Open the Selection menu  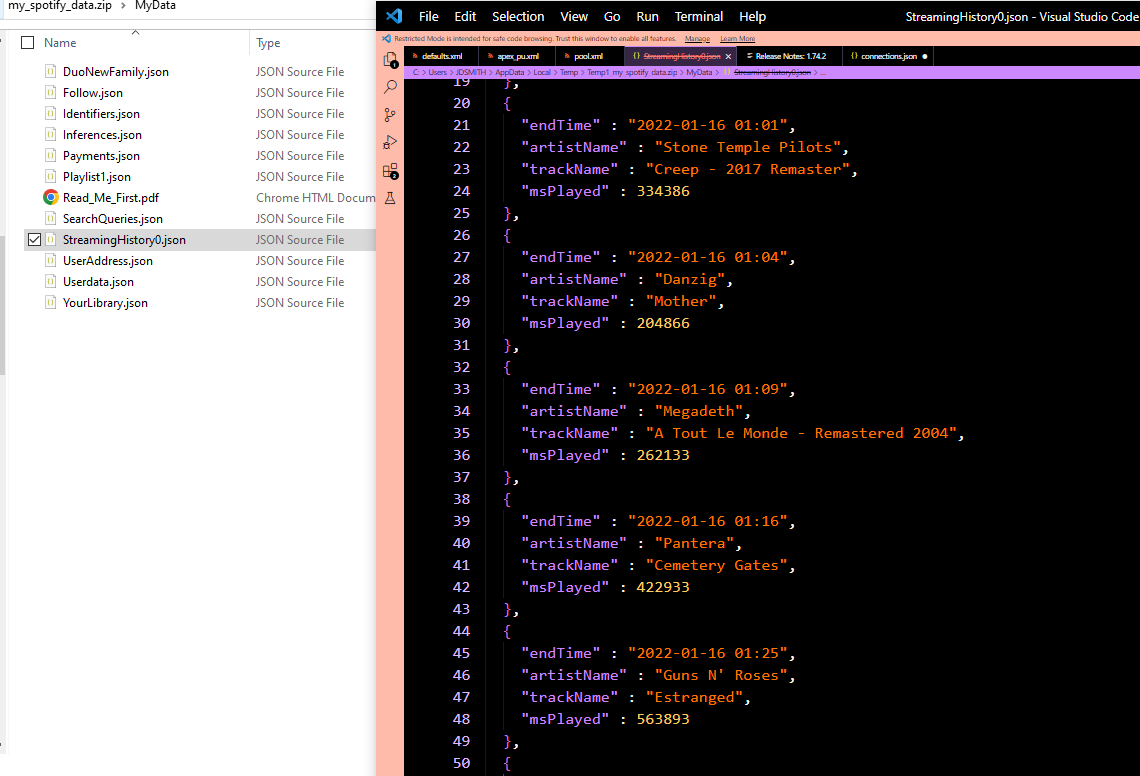coord(518,16)
